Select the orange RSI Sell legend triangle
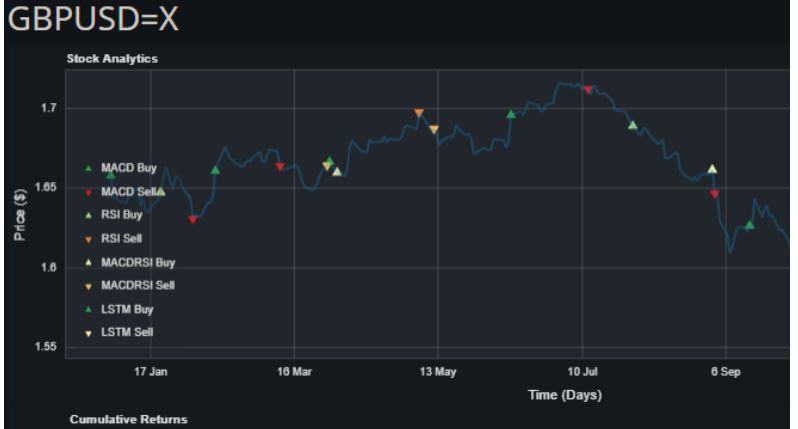 88,239
